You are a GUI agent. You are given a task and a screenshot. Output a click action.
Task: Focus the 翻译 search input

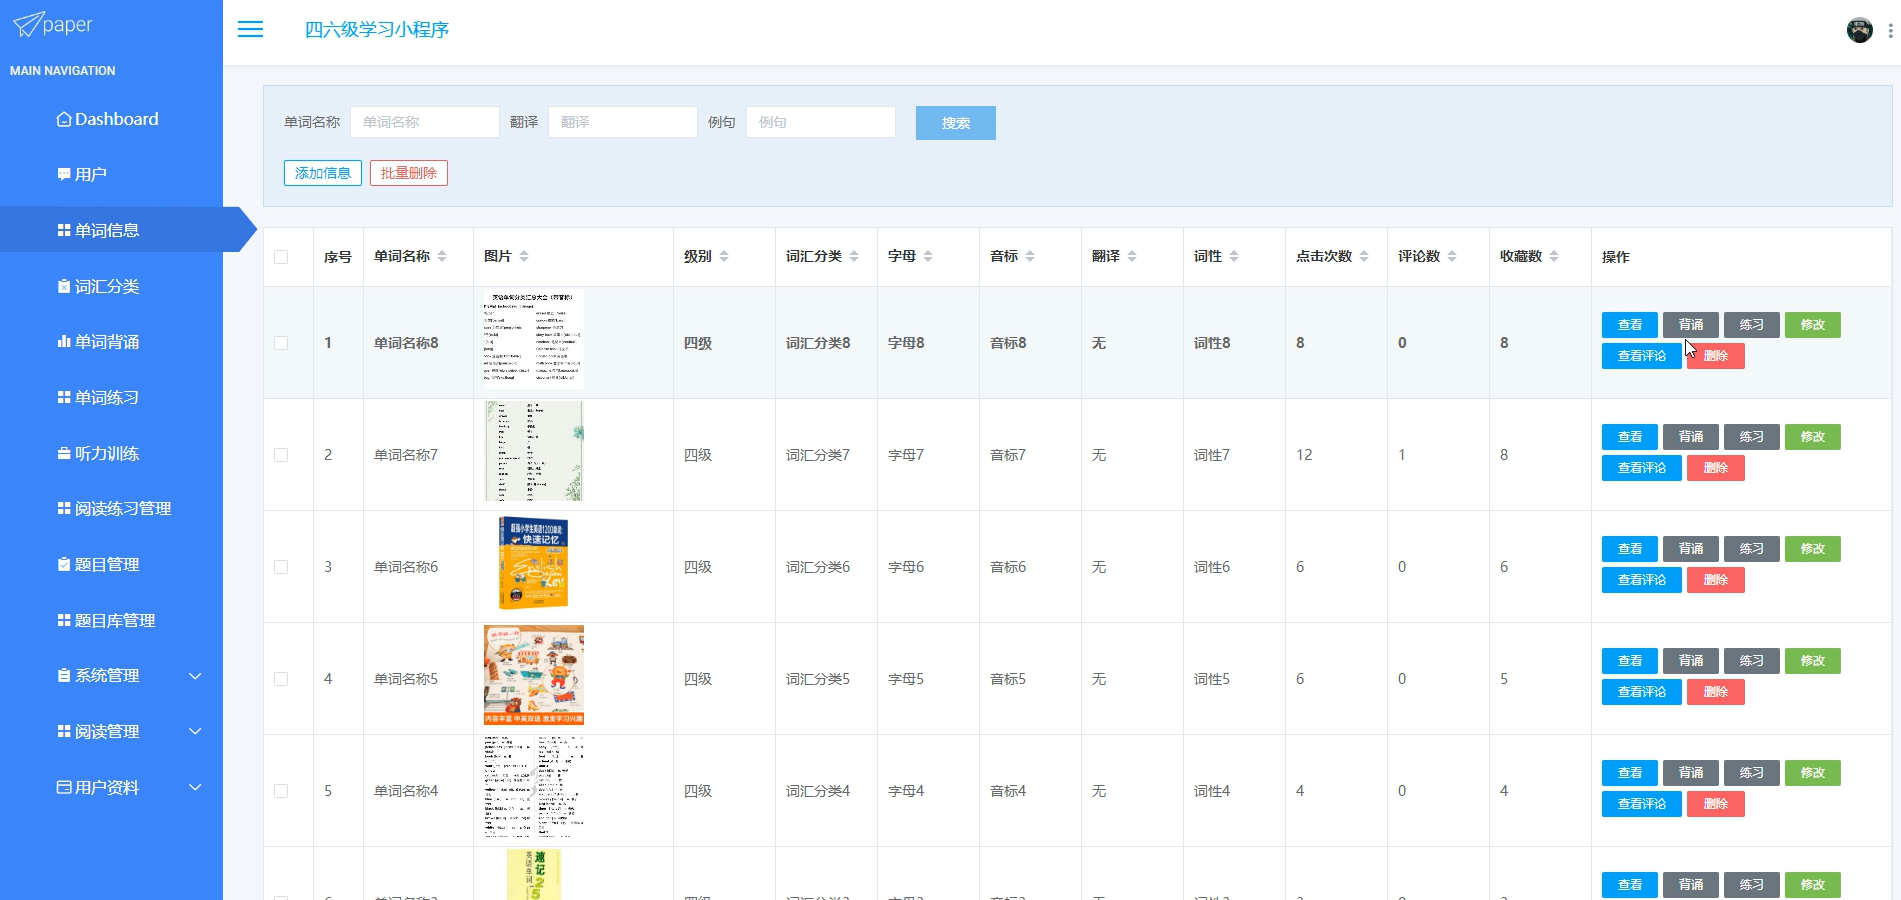[x=623, y=122]
